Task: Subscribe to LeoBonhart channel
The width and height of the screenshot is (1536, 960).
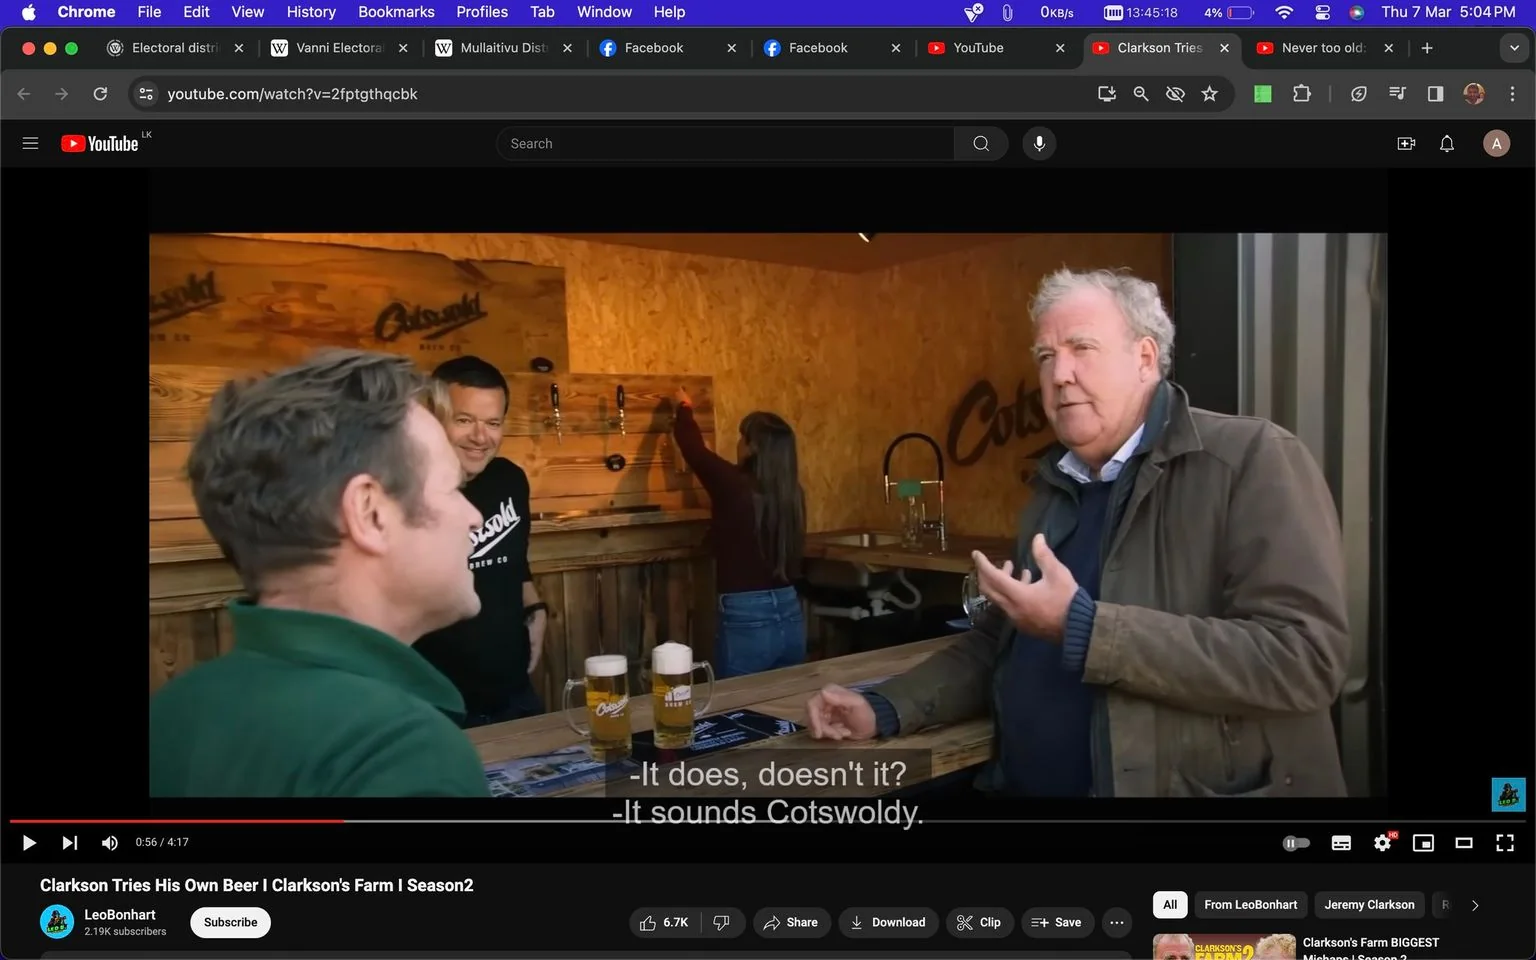Action: [x=230, y=922]
